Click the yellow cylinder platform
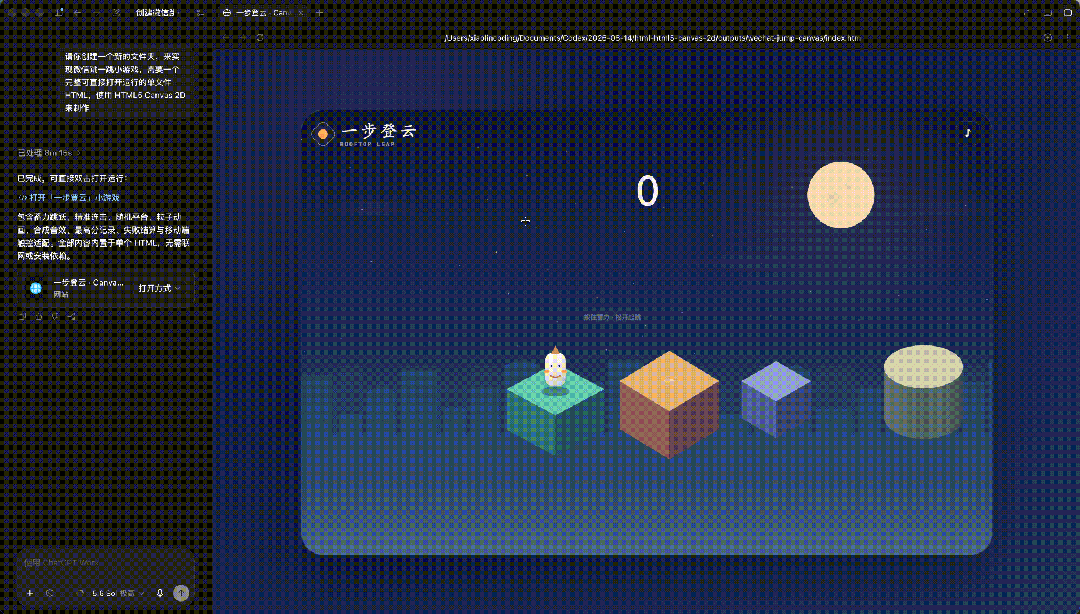The width and height of the screenshot is (1080, 614). 923,391
